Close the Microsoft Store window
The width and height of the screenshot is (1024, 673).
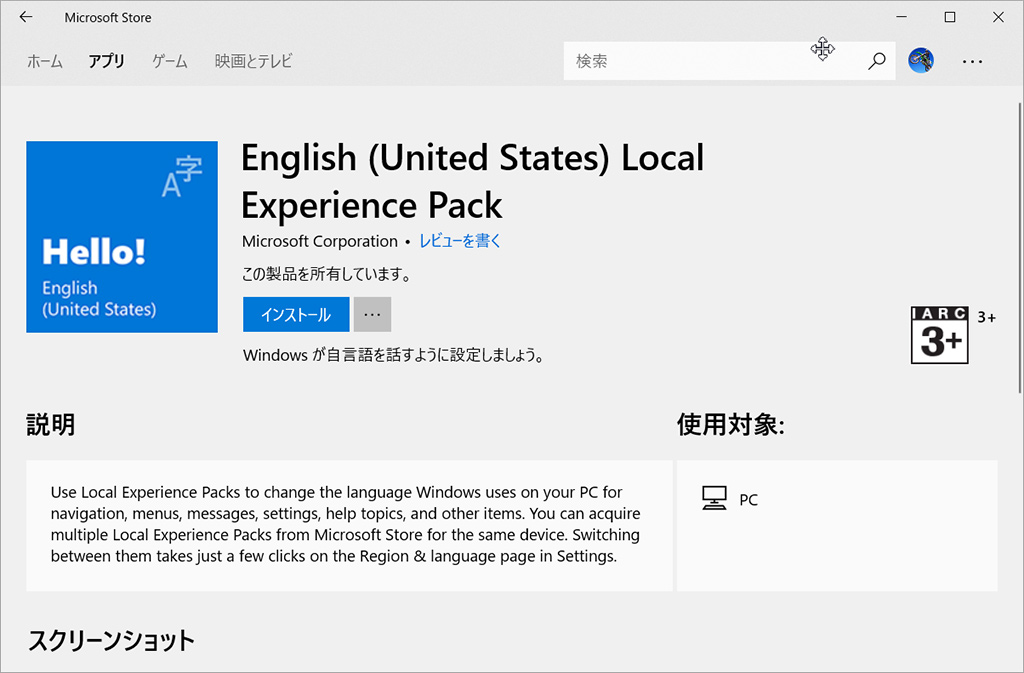click(998, 18)
